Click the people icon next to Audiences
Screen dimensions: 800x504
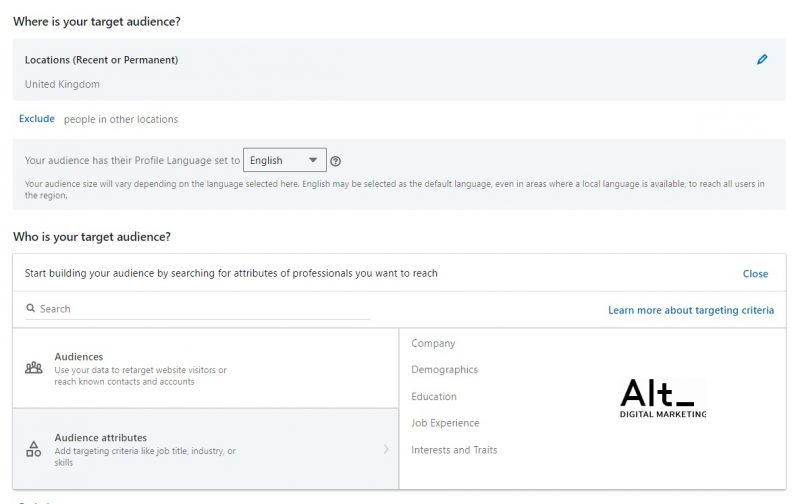pyautogui.click(x=34, y=368)
